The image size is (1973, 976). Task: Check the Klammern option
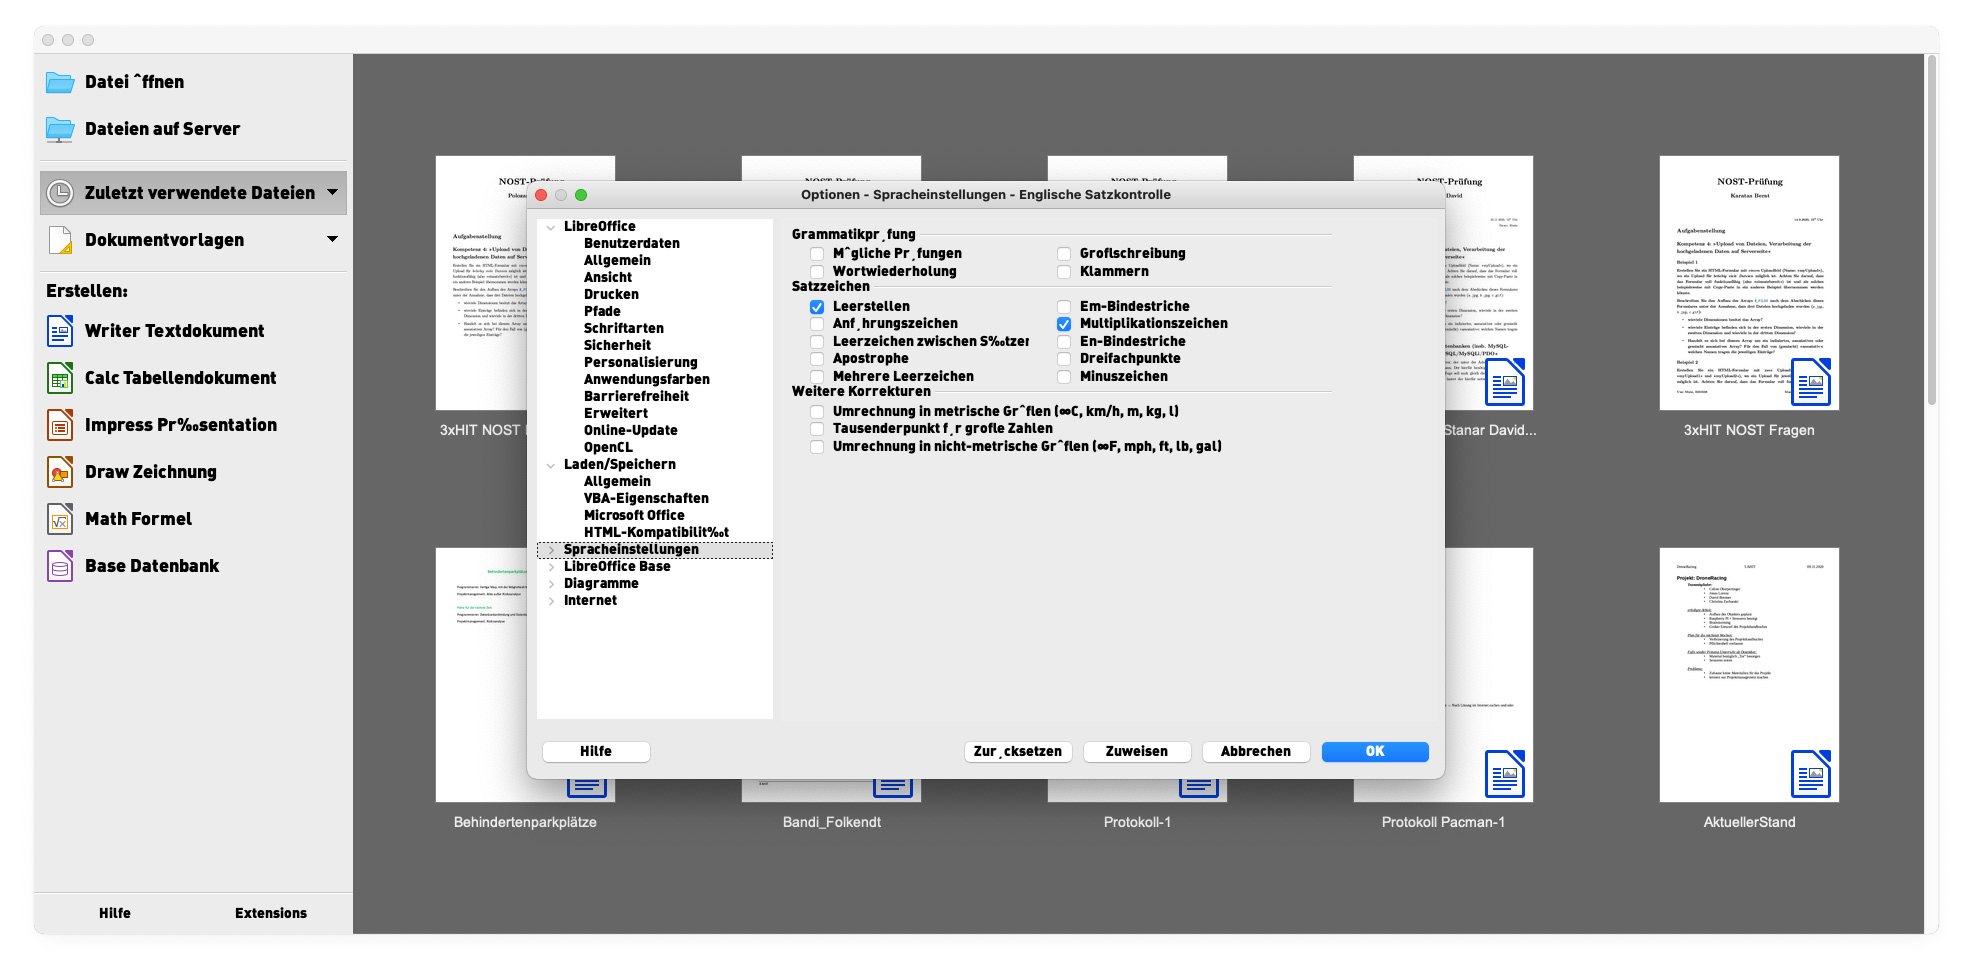(1064, 272)
